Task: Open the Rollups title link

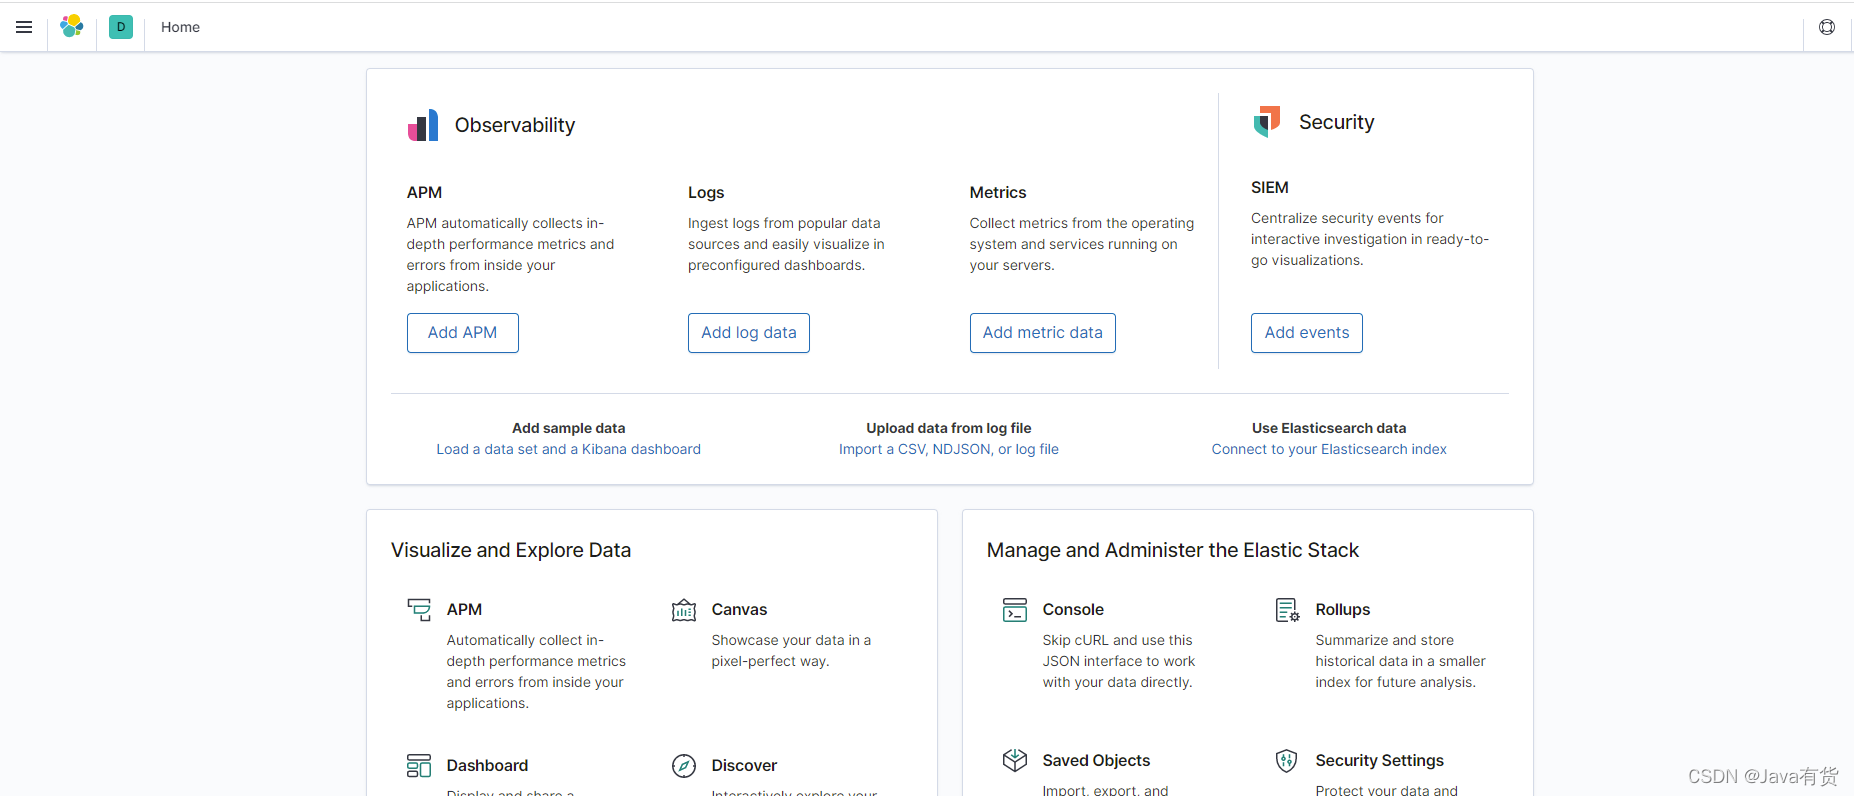Action: (1343, 609)
